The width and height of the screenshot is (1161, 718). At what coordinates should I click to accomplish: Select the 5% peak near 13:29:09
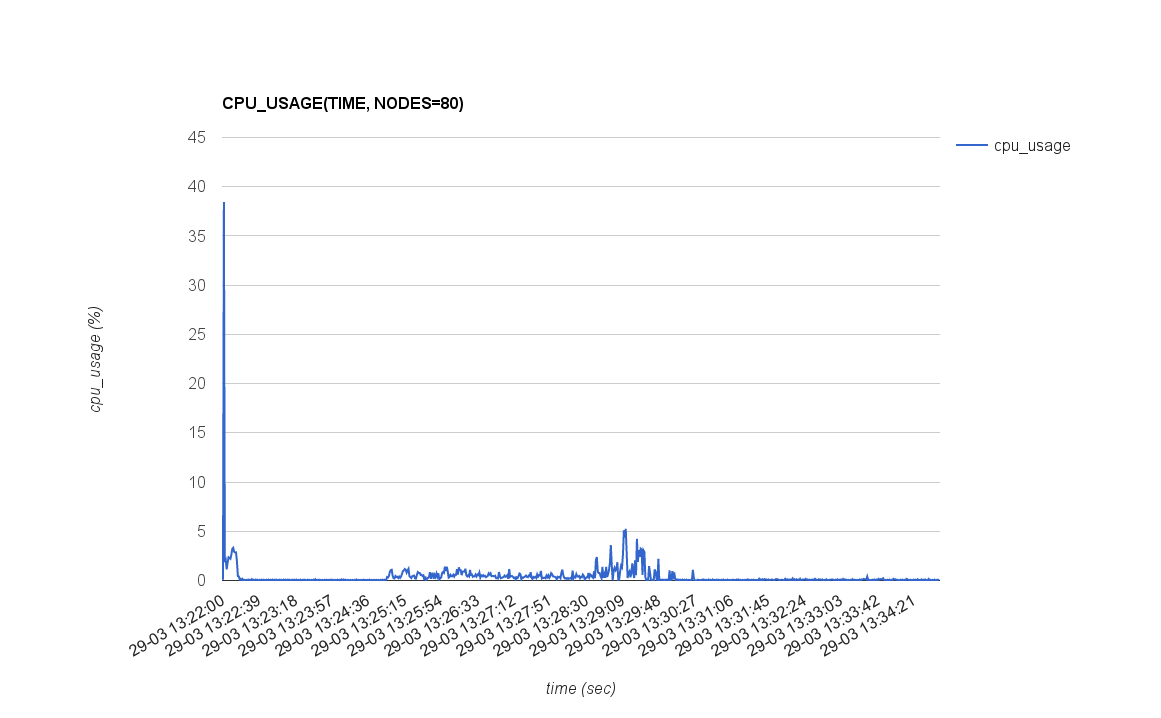625,530
